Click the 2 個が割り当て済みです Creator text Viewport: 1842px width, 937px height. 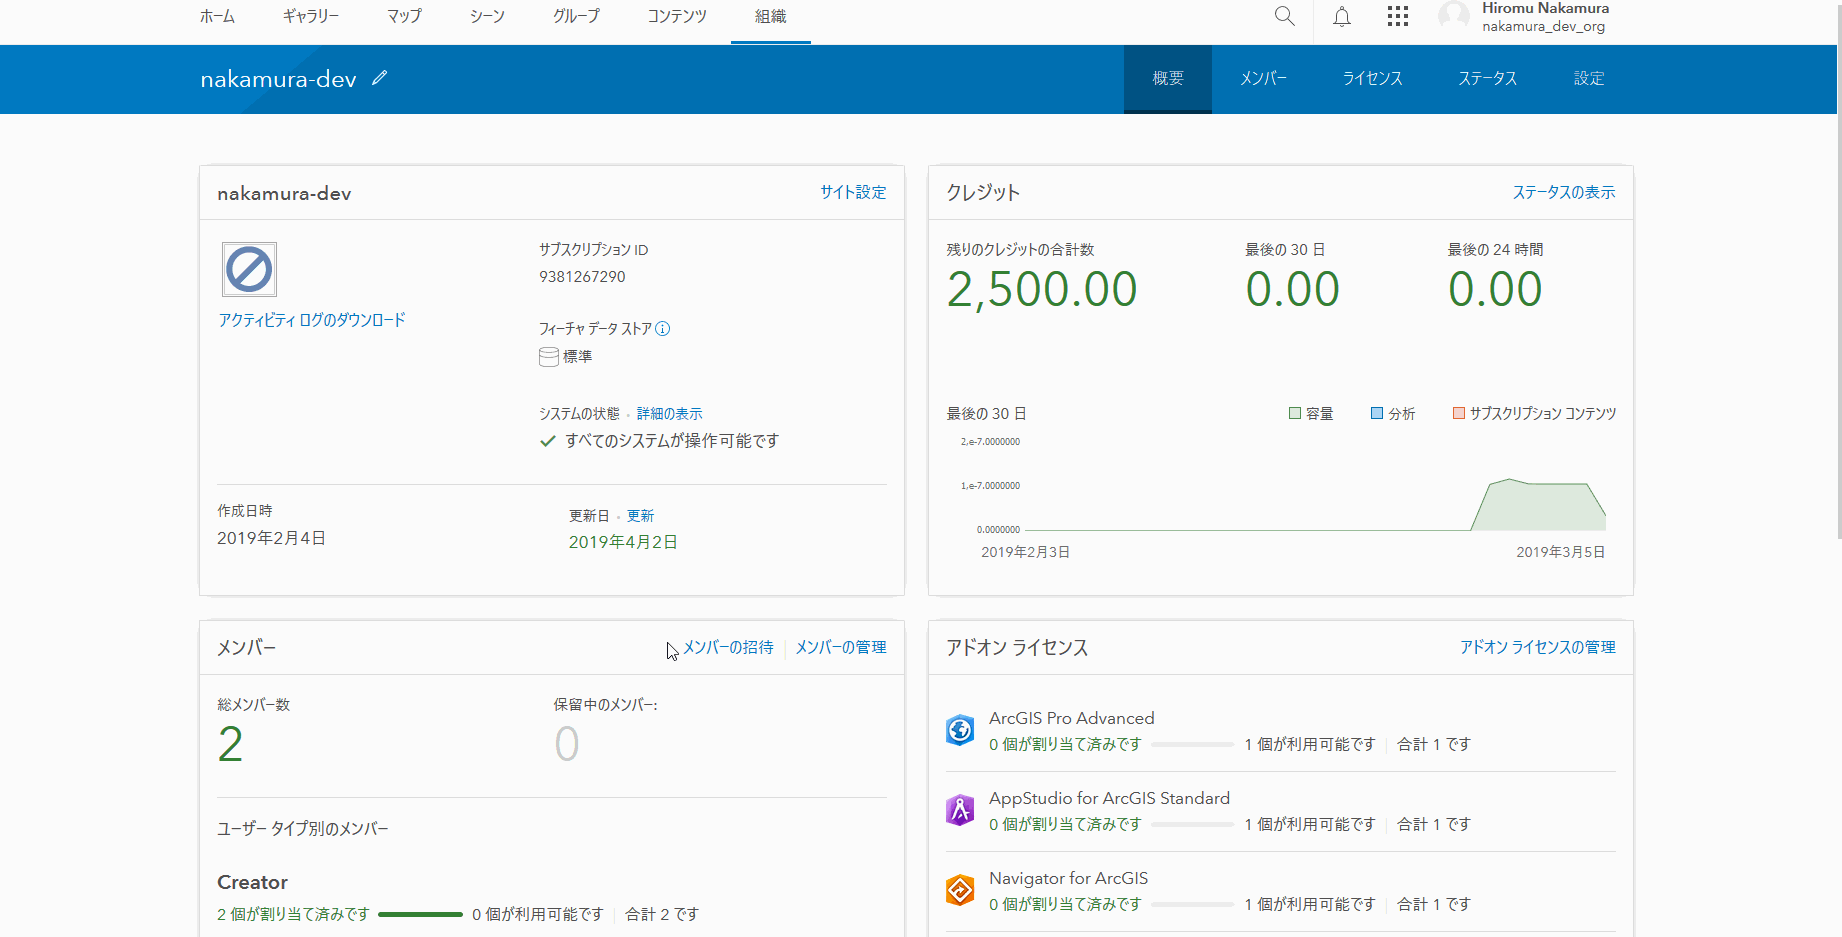293,914
